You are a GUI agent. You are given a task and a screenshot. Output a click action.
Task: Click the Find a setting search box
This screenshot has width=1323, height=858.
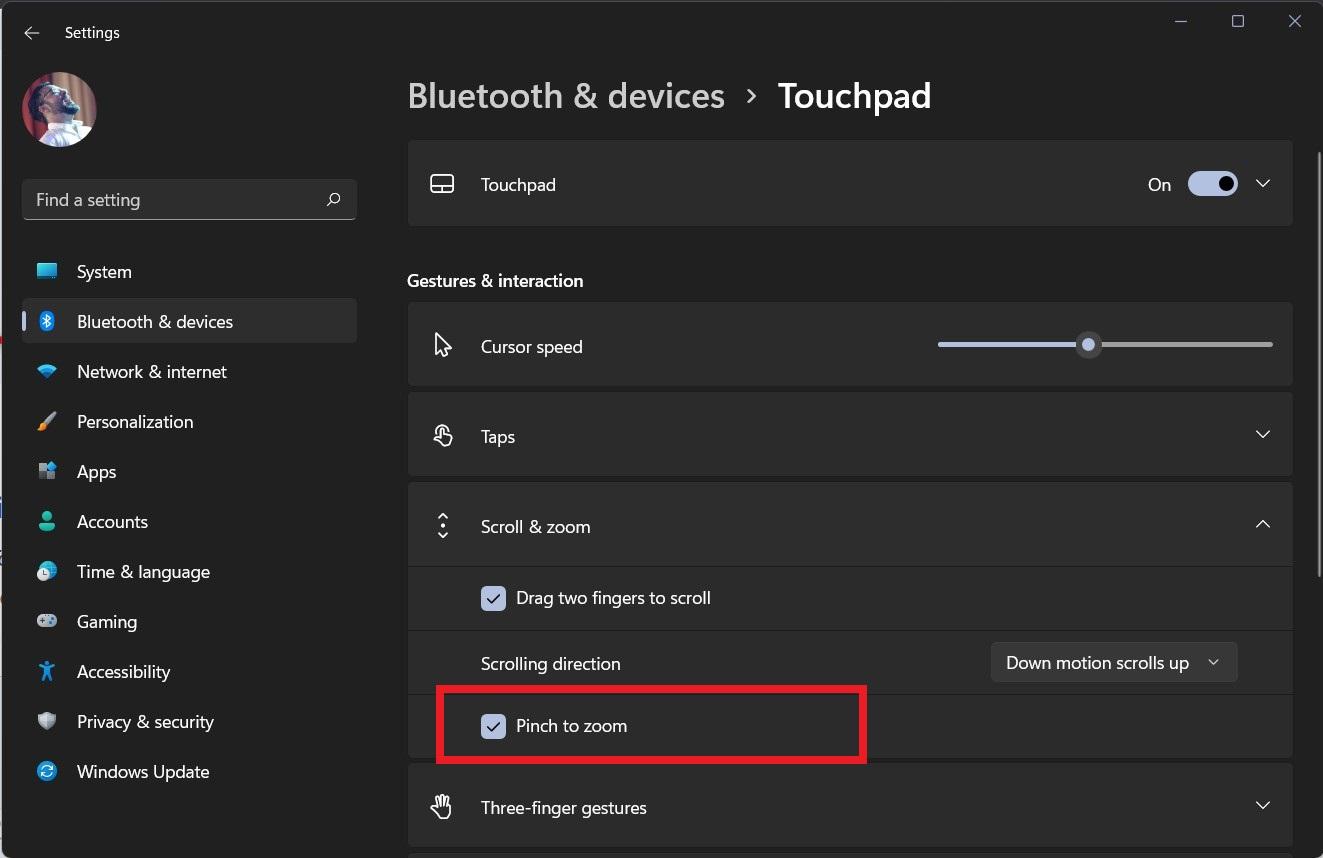[175, 200]
